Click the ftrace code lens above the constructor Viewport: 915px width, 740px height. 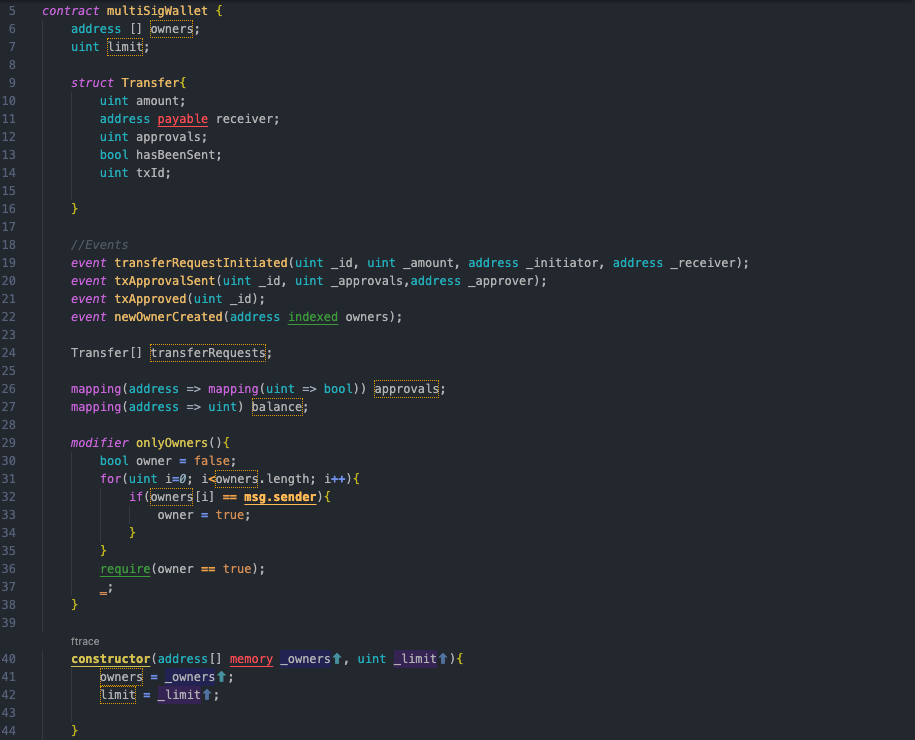(85, 641)
